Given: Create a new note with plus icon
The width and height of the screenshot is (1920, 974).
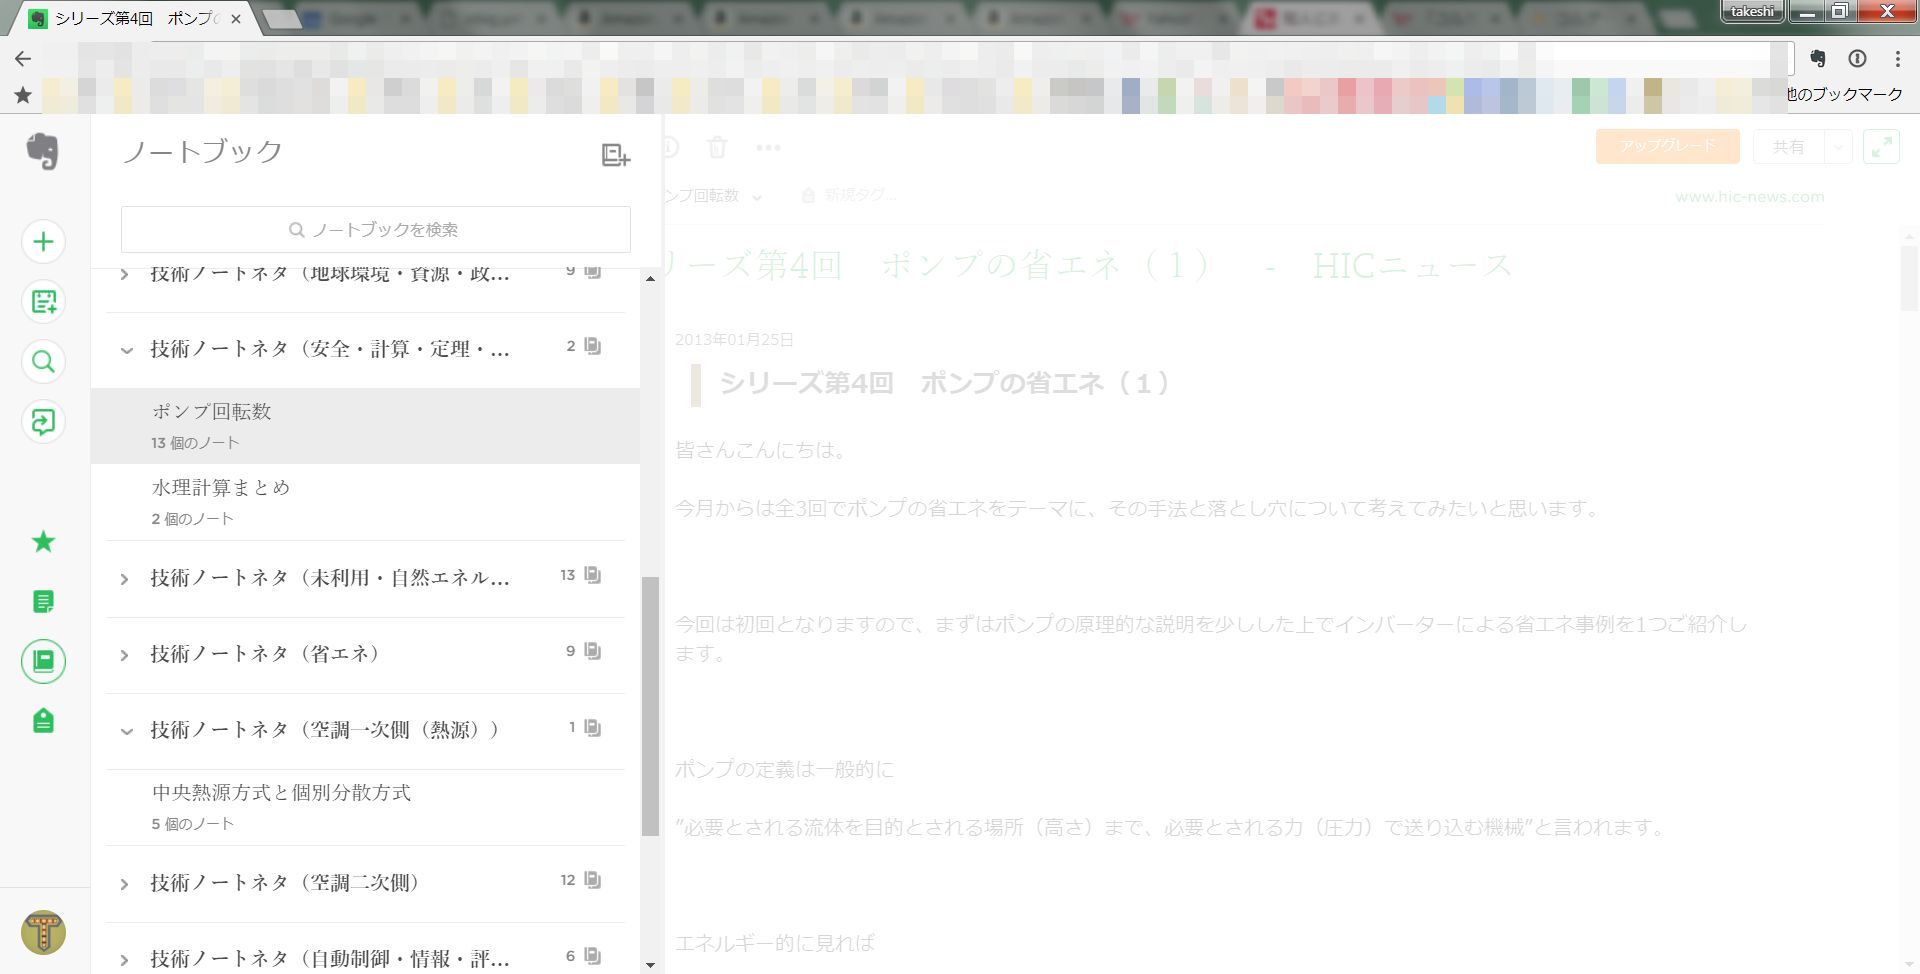Looking at the screenshot, I should point(43,242).
